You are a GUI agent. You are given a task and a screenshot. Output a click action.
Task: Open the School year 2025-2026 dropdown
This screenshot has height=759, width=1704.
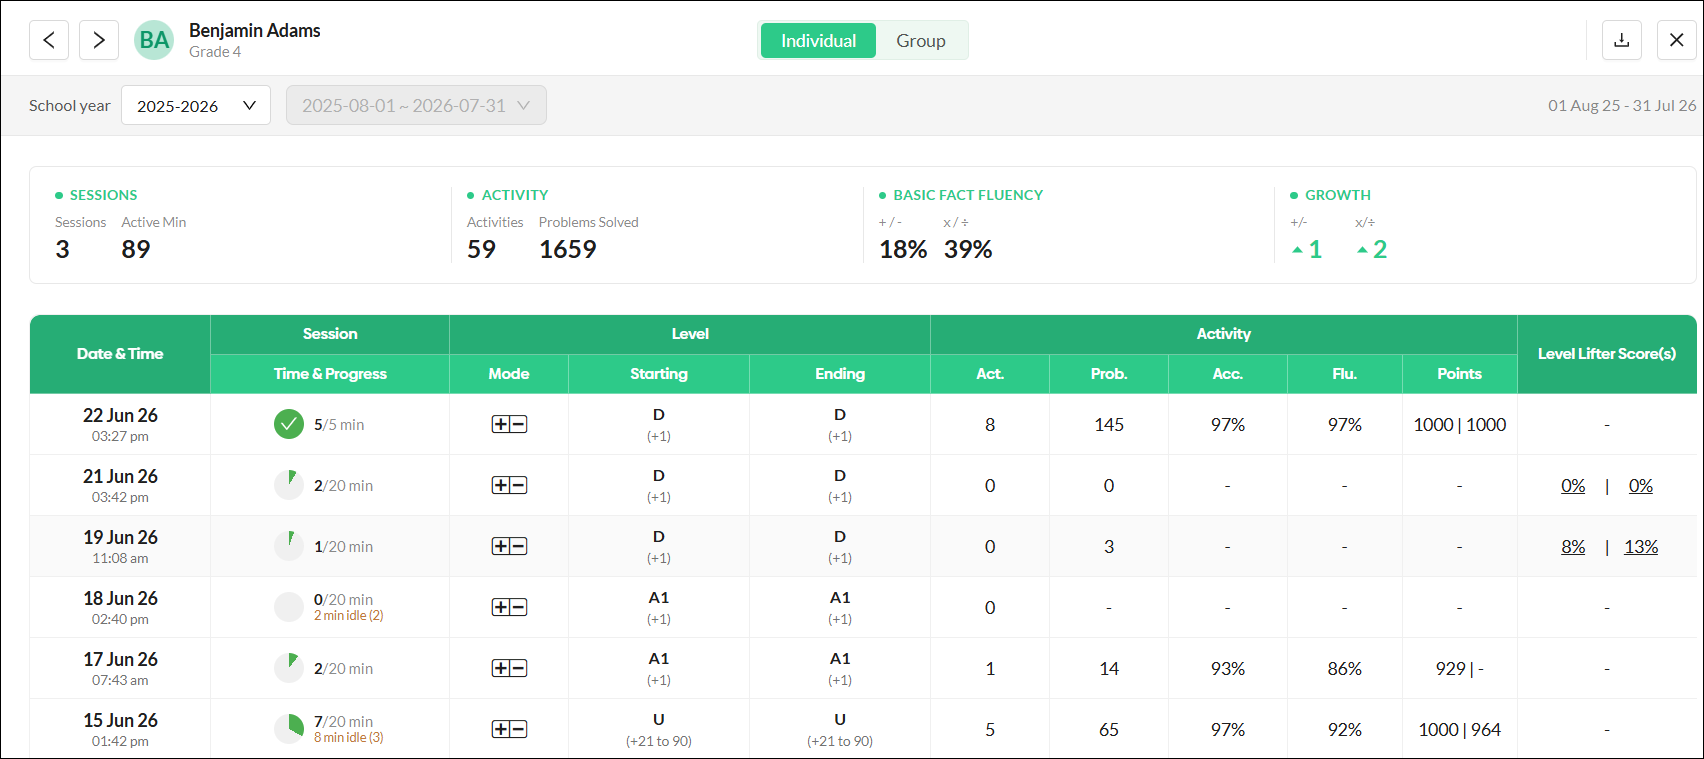pyautogui.click(x=196, y=105)
